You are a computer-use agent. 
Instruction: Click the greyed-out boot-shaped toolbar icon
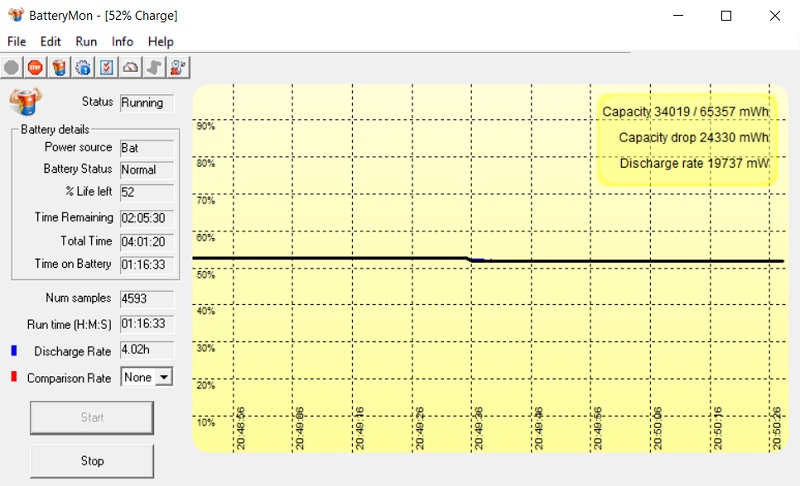[x=154, y=67]
